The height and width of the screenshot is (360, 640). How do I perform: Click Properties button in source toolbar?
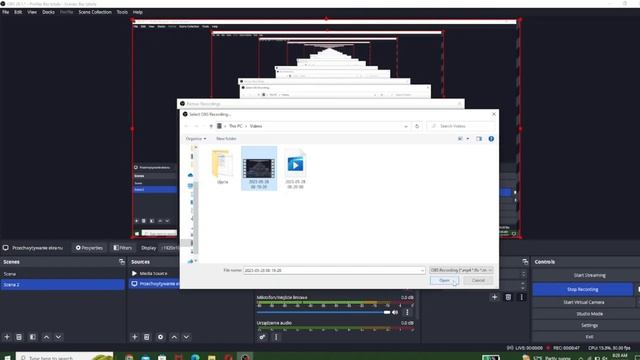89,248
